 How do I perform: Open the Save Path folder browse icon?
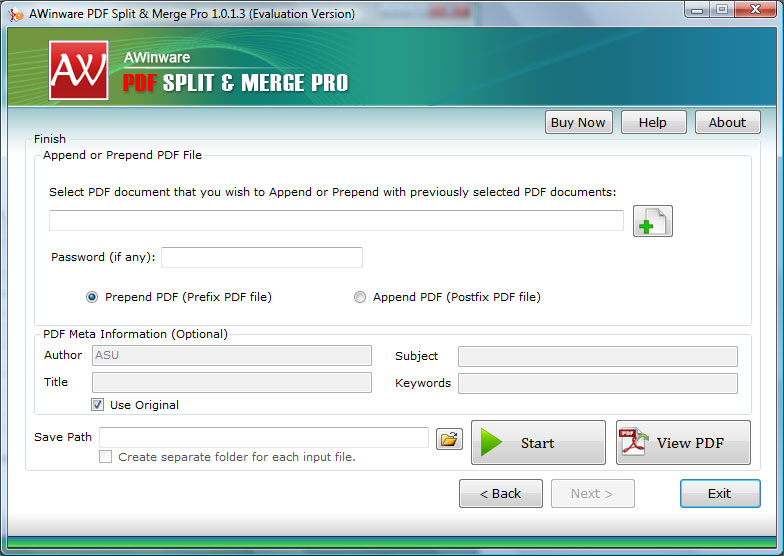(x=449, y=439)
